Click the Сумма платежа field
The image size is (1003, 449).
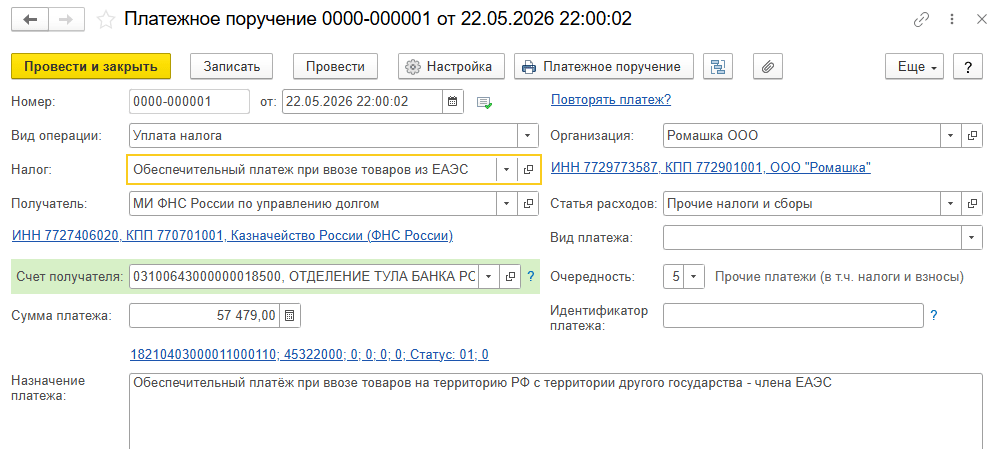[205, 315]
